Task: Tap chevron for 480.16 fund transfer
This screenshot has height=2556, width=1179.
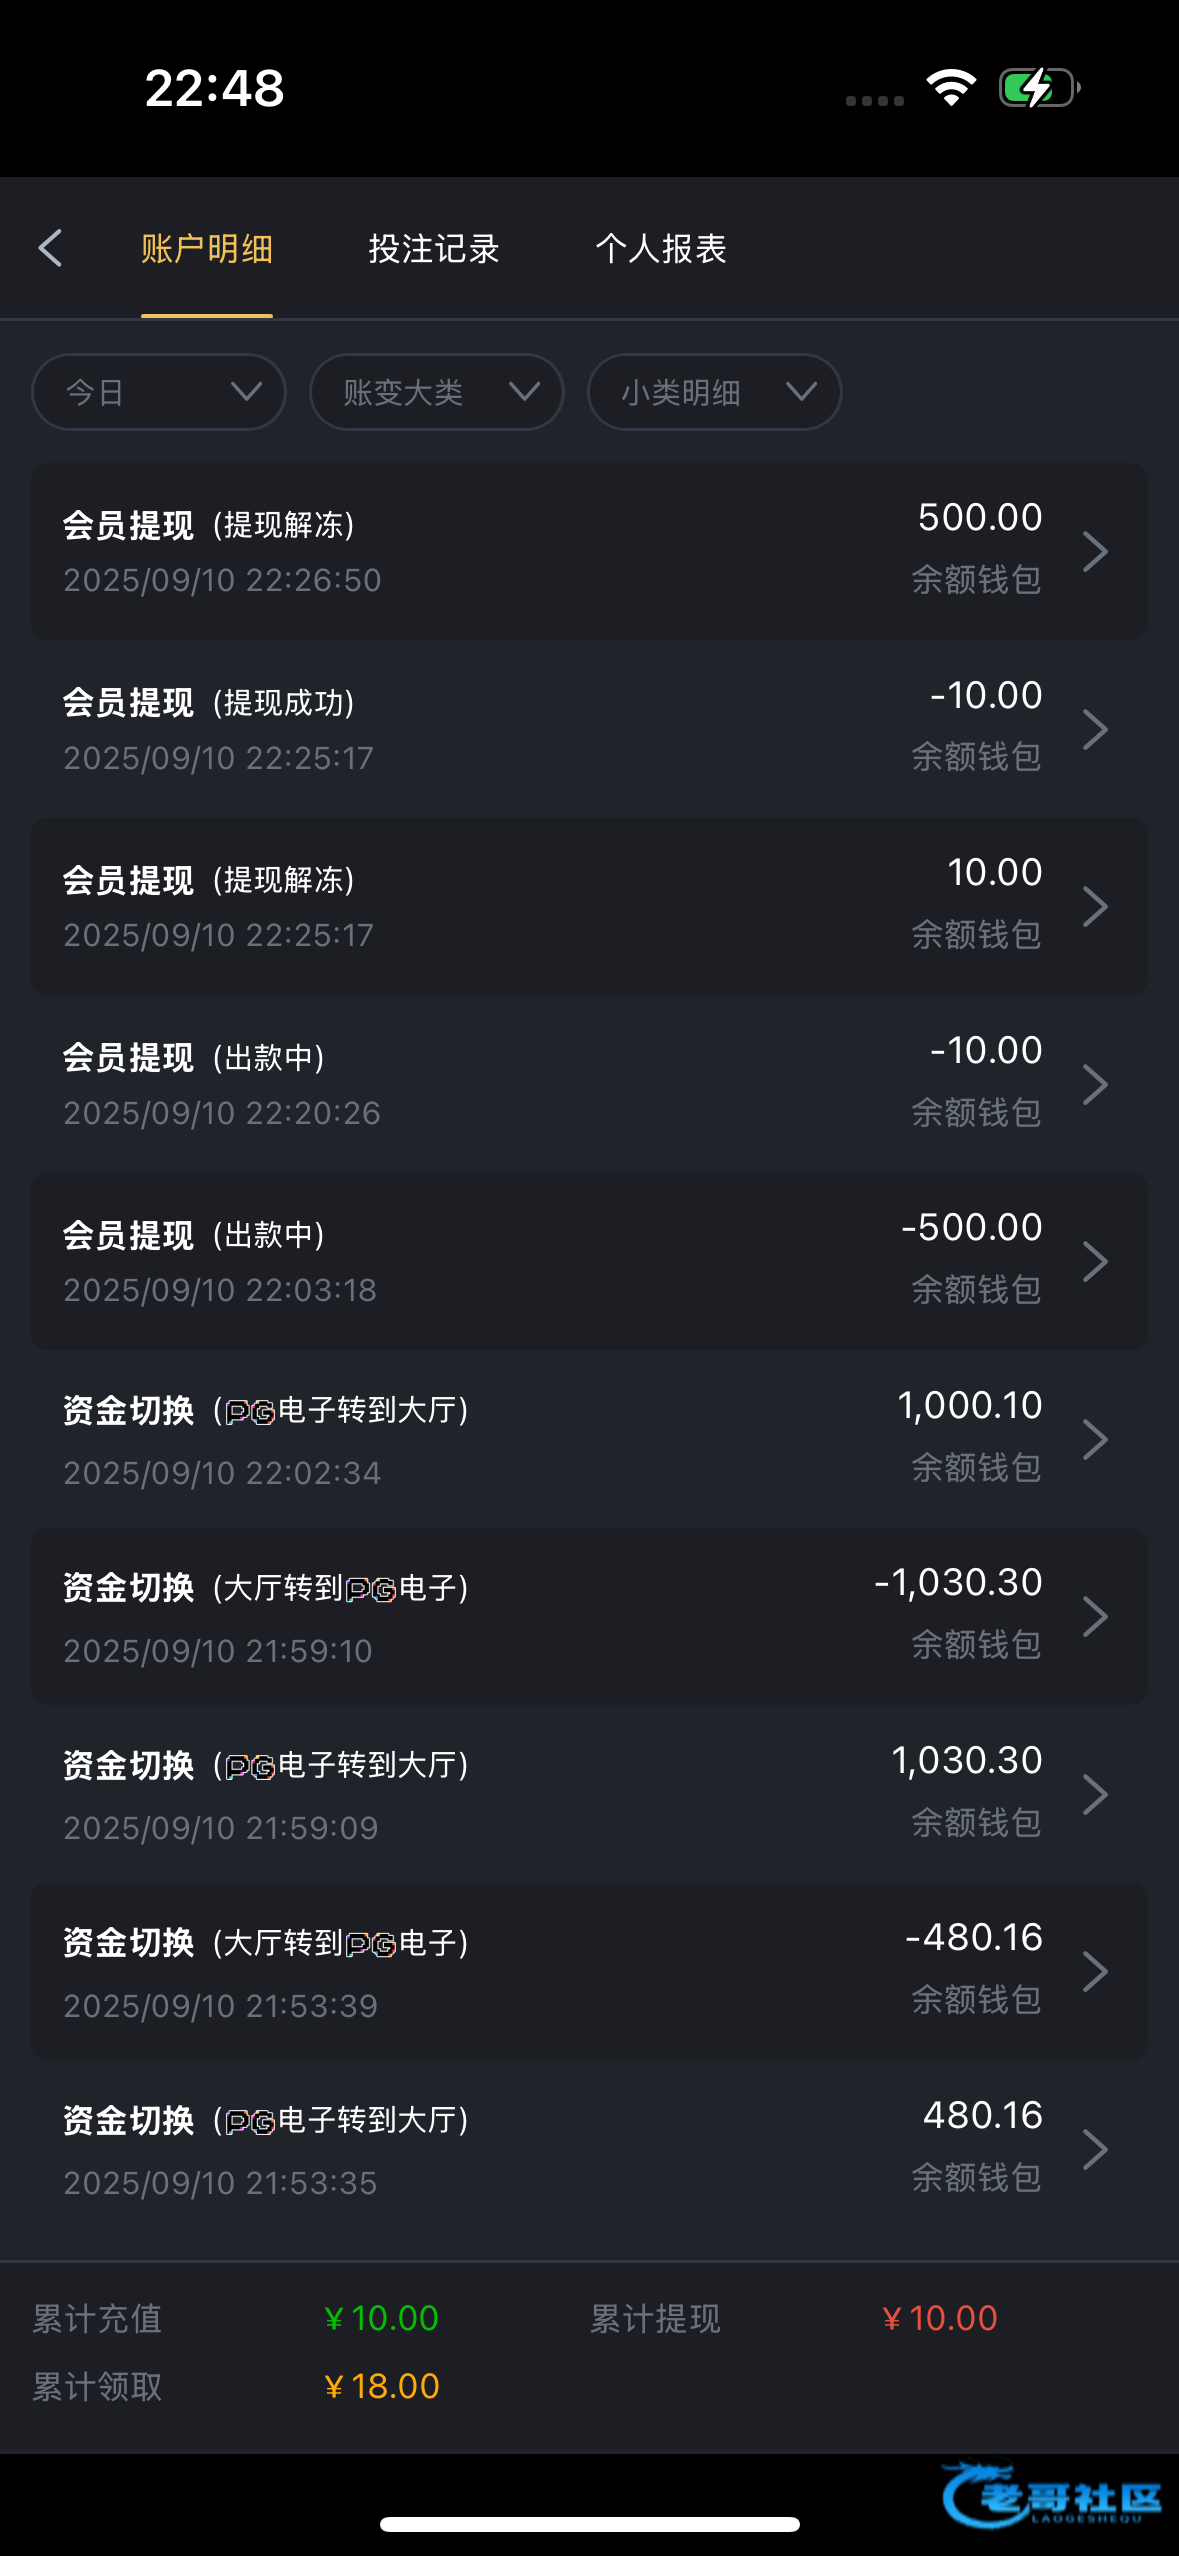Action: tap(1095, 2149)
